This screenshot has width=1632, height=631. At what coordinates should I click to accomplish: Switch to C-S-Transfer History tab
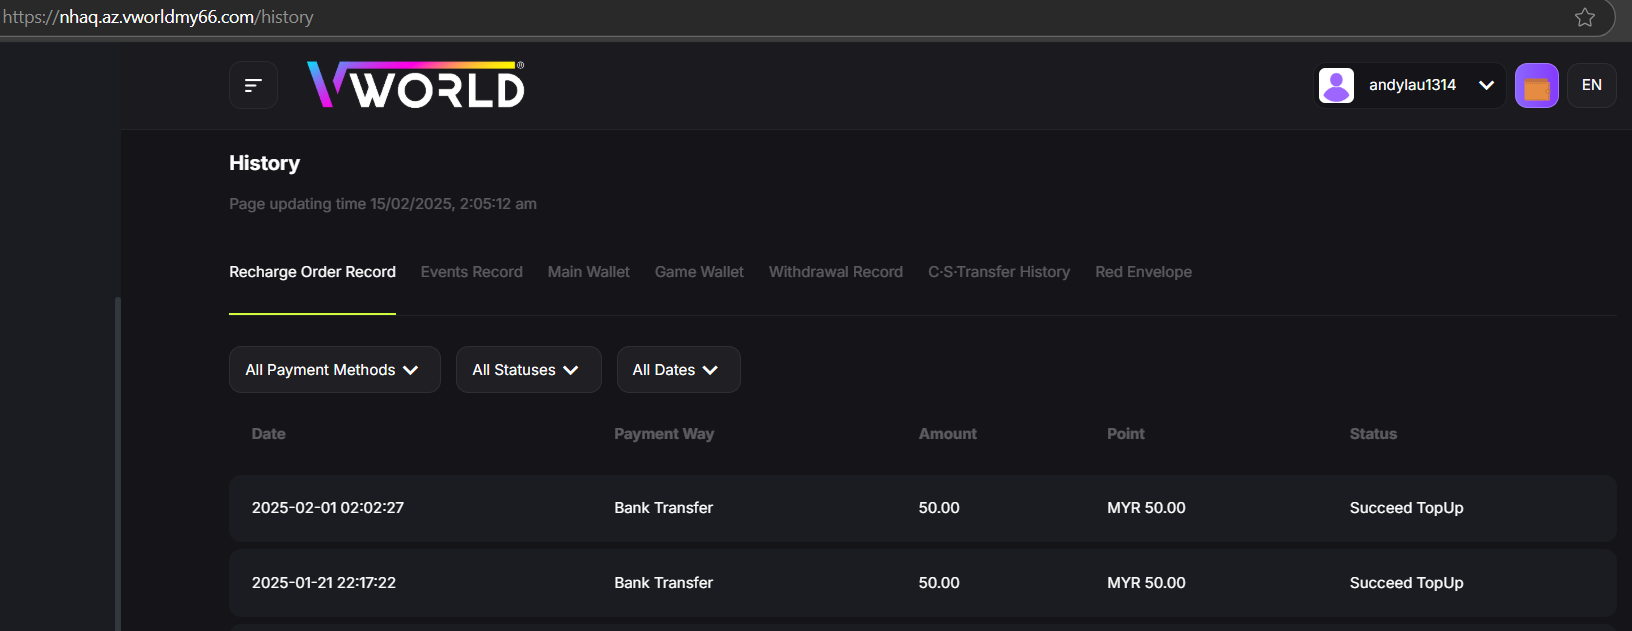[x=999, y=272]
